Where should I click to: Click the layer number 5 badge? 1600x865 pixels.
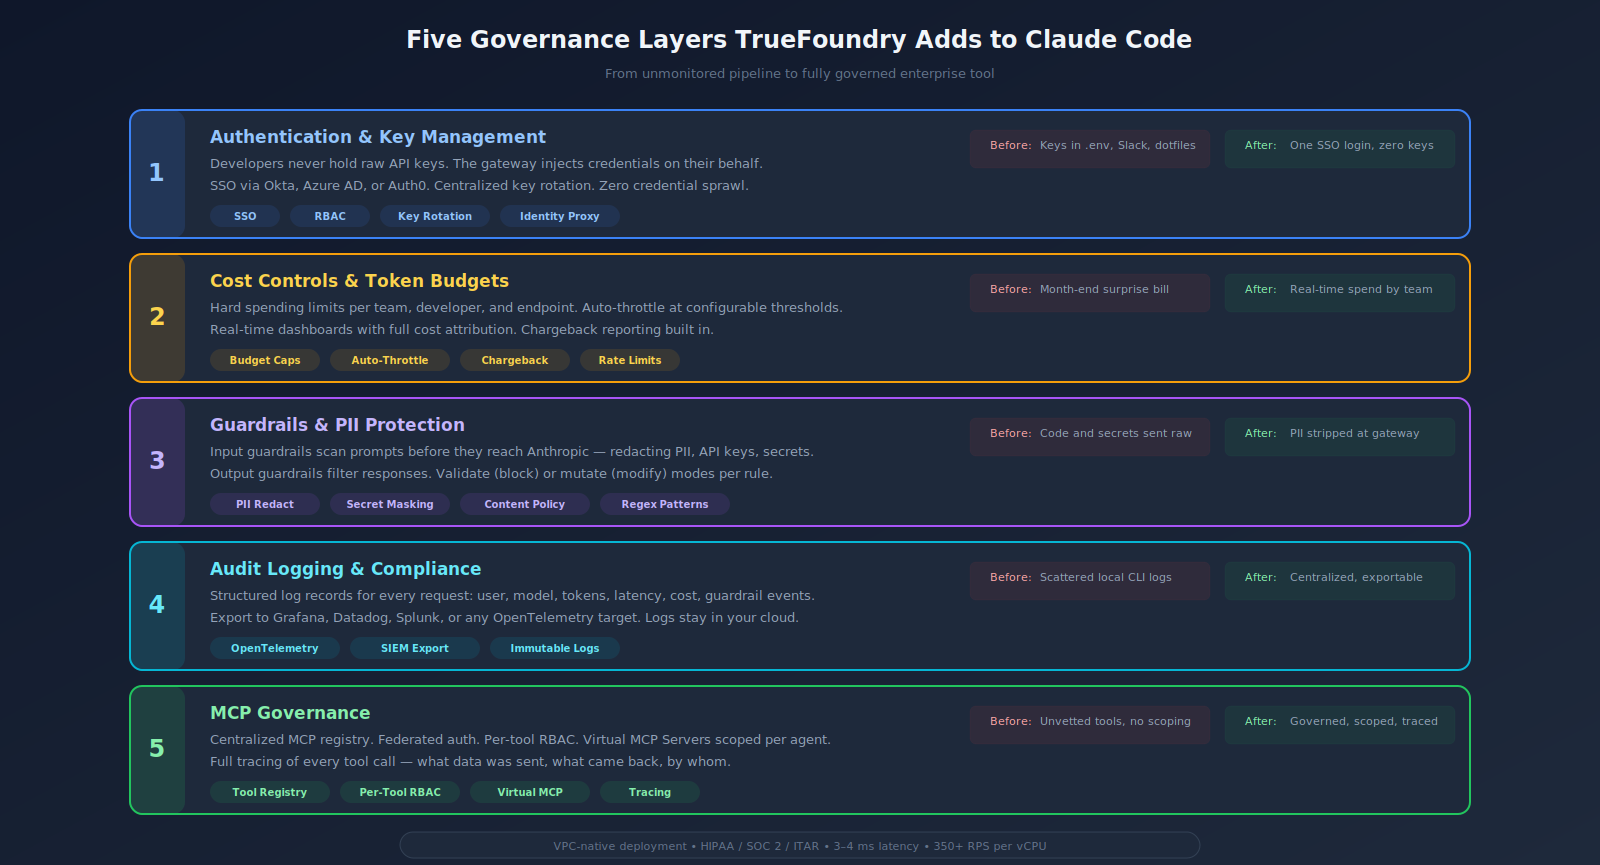157,749
